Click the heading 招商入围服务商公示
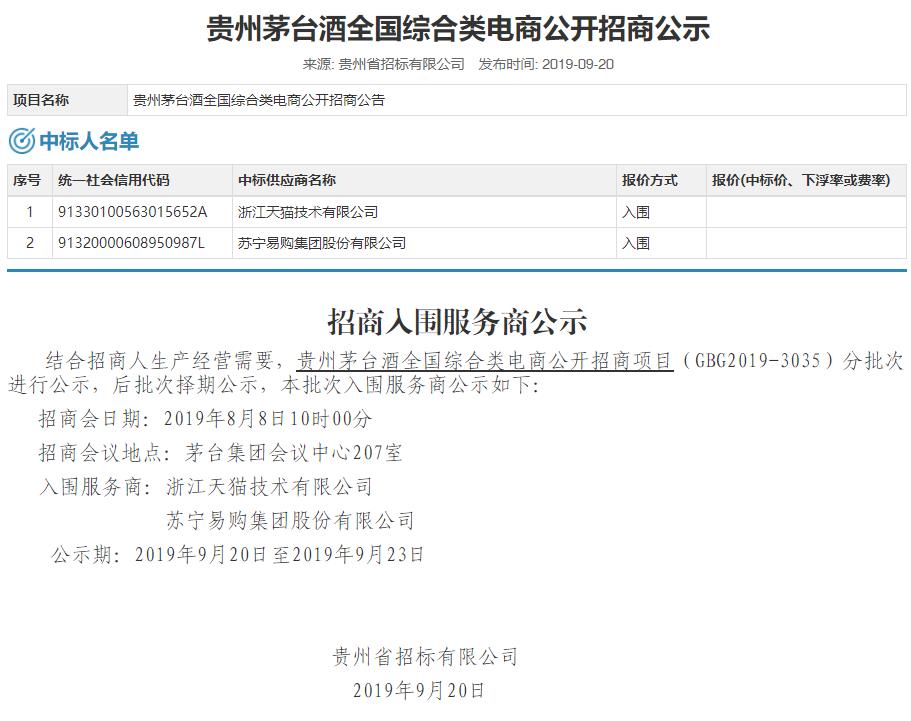Screen dimensions: 911x721 point(457,321)
